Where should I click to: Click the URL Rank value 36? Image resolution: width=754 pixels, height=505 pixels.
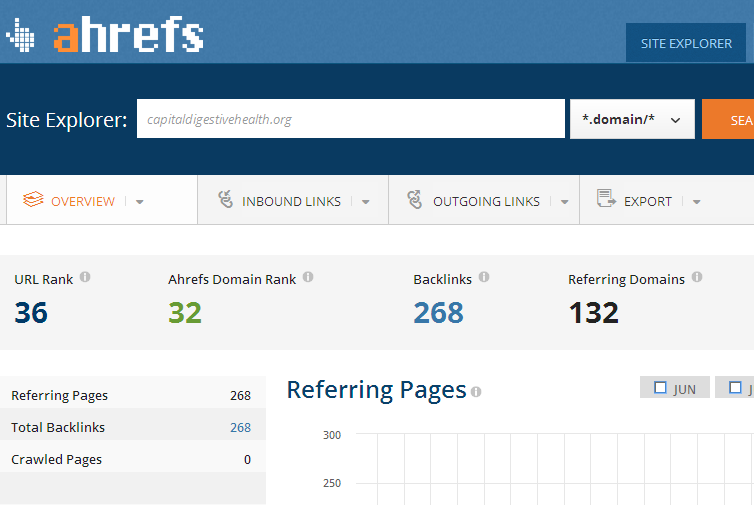[x=31, y=313]
